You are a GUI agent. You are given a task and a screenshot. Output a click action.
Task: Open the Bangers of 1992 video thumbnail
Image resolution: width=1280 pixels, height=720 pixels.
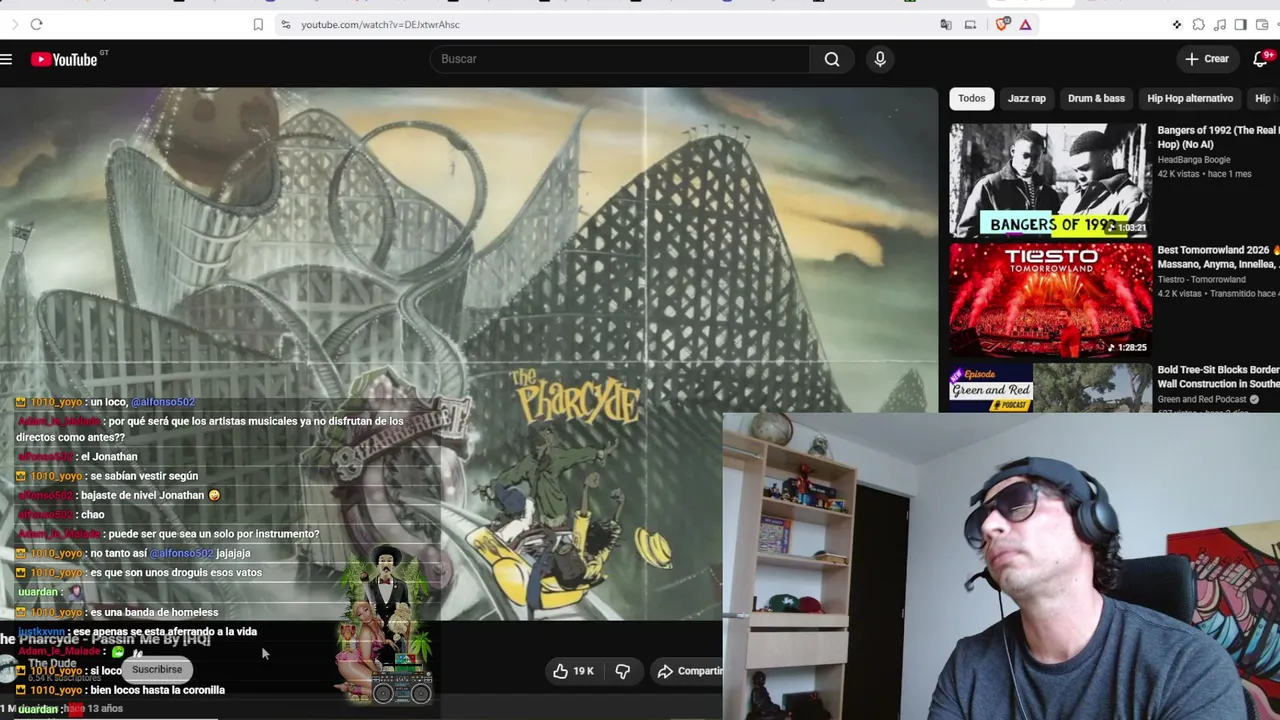[1050, 180]
